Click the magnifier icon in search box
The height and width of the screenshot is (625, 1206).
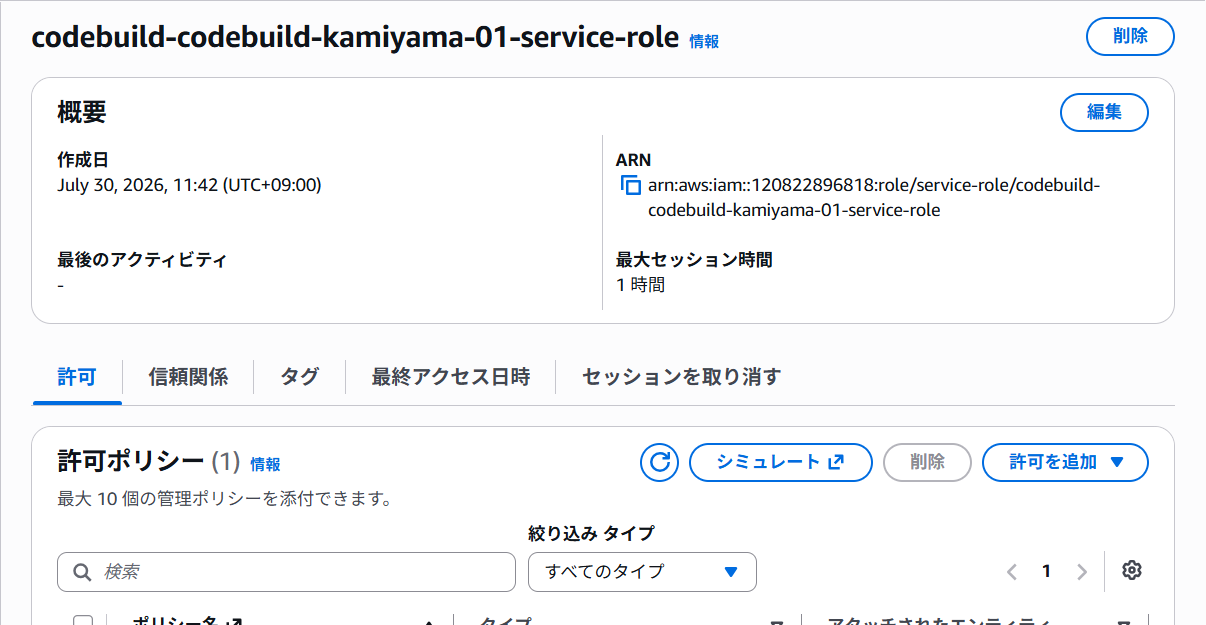[82, 572]
